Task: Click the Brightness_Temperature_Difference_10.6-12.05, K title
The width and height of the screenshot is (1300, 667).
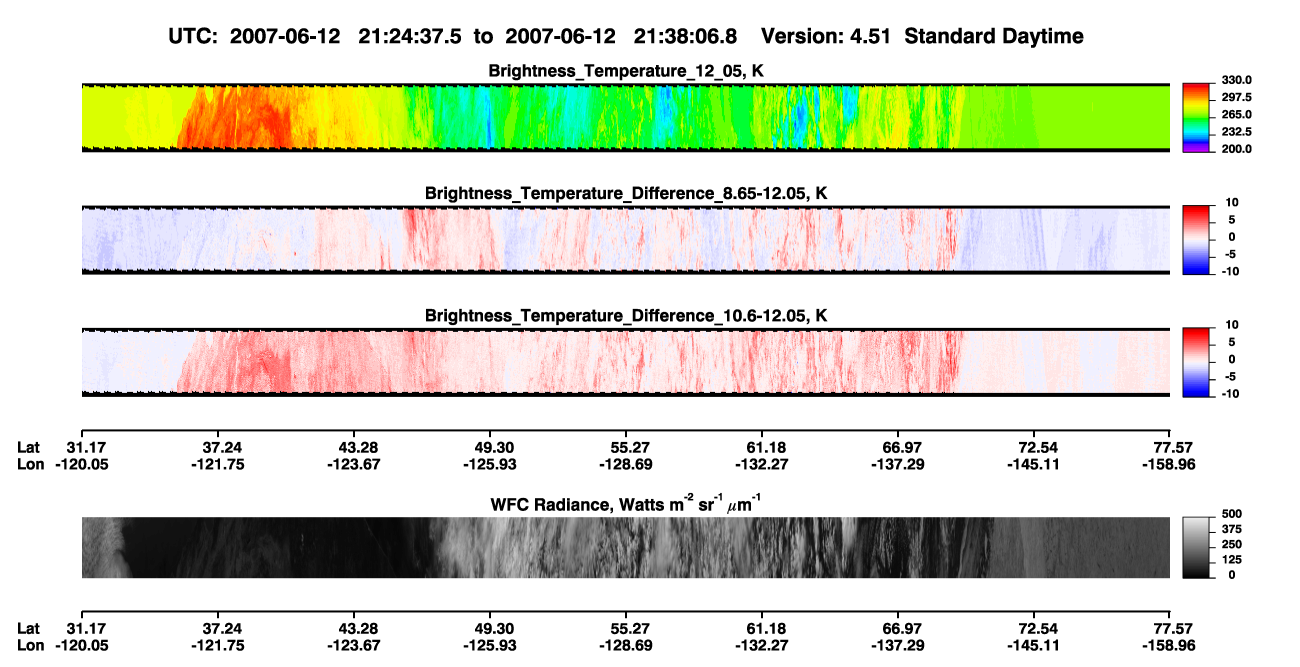Action: [x=626, y=316]
